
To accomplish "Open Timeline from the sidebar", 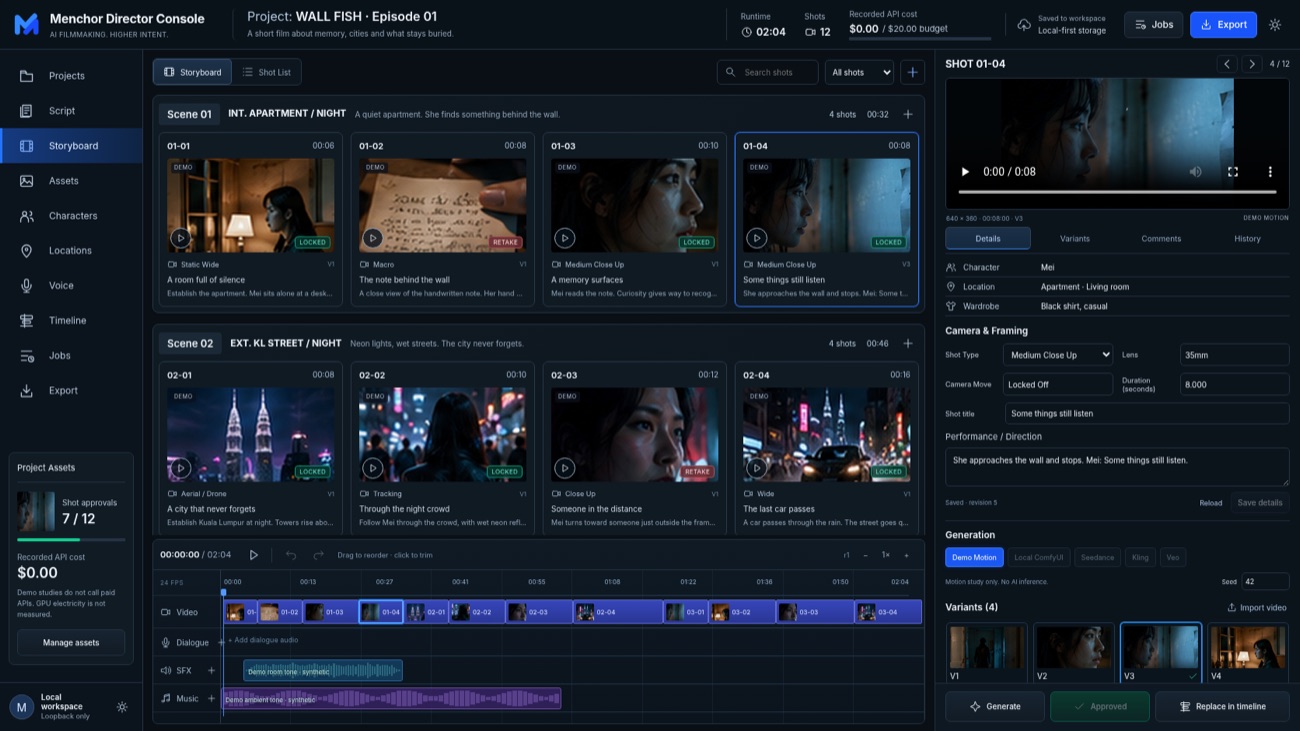I will tap(71, 321).
